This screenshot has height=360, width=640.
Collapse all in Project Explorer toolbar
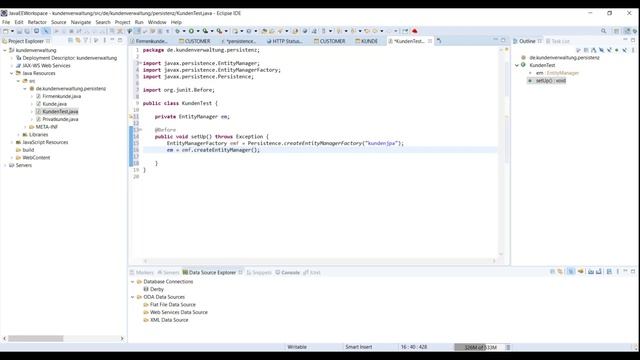(x=70, y=40)
